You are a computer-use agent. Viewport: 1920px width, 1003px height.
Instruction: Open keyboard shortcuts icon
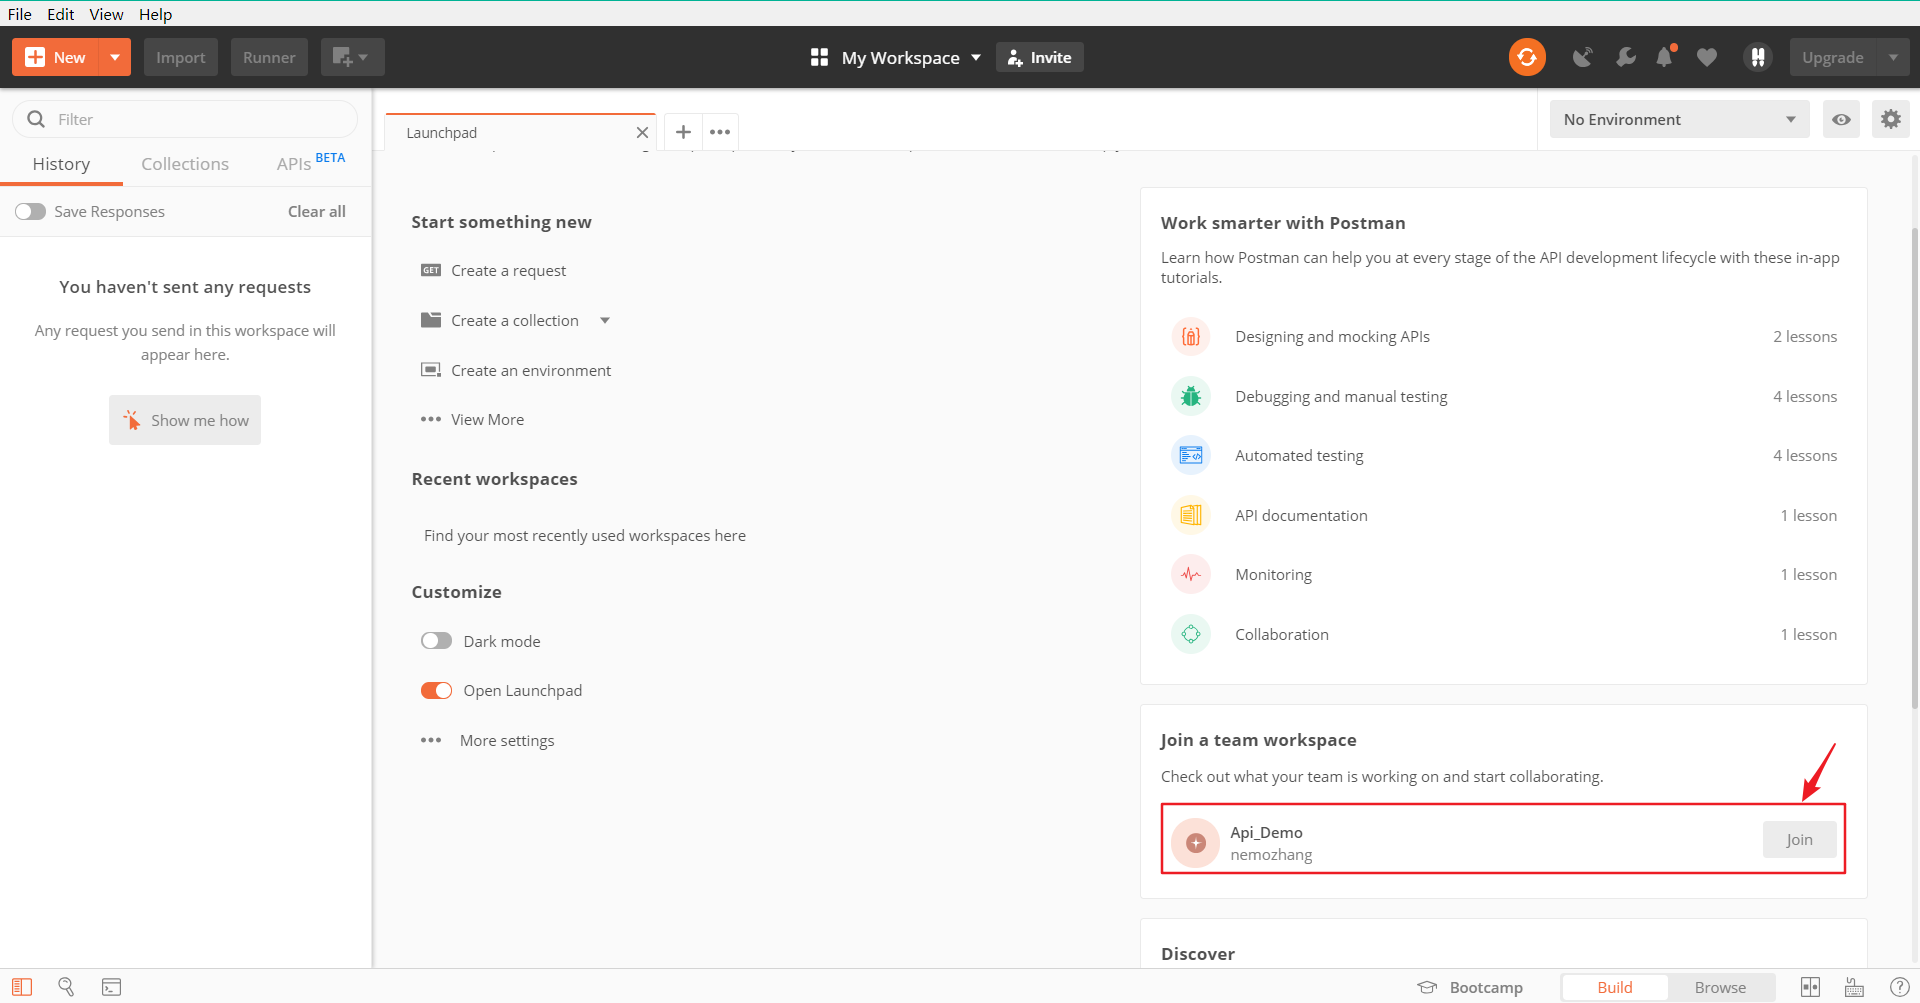tap(1854, 987)
